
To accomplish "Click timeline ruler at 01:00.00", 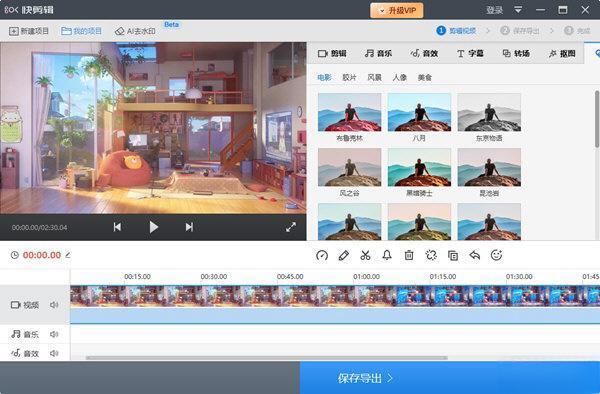I will 366,277.
